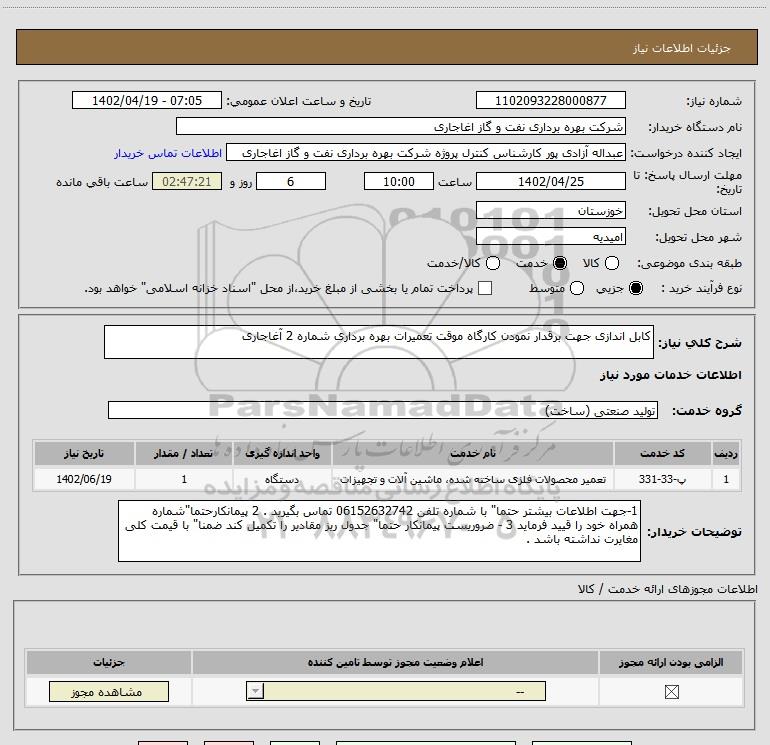The width and height of the screenshot is (770, 745).
Task: Click the اعلام وضعیت مجوز column header
Action: click(x=395, y=662)
